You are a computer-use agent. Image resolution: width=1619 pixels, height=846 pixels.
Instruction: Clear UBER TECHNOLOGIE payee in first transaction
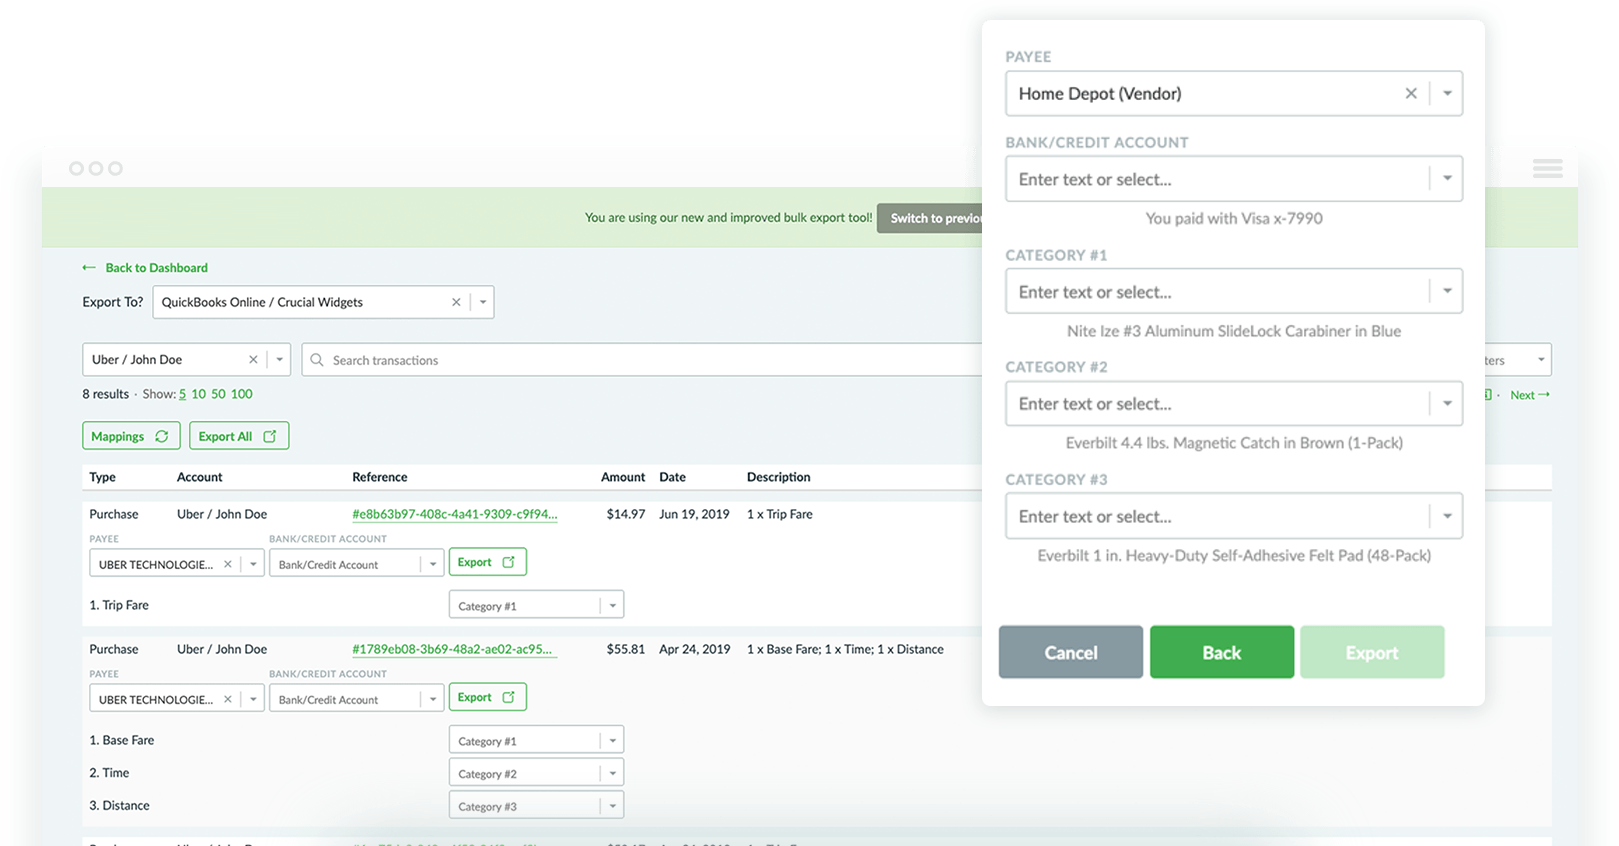click(x=228, y=564)
